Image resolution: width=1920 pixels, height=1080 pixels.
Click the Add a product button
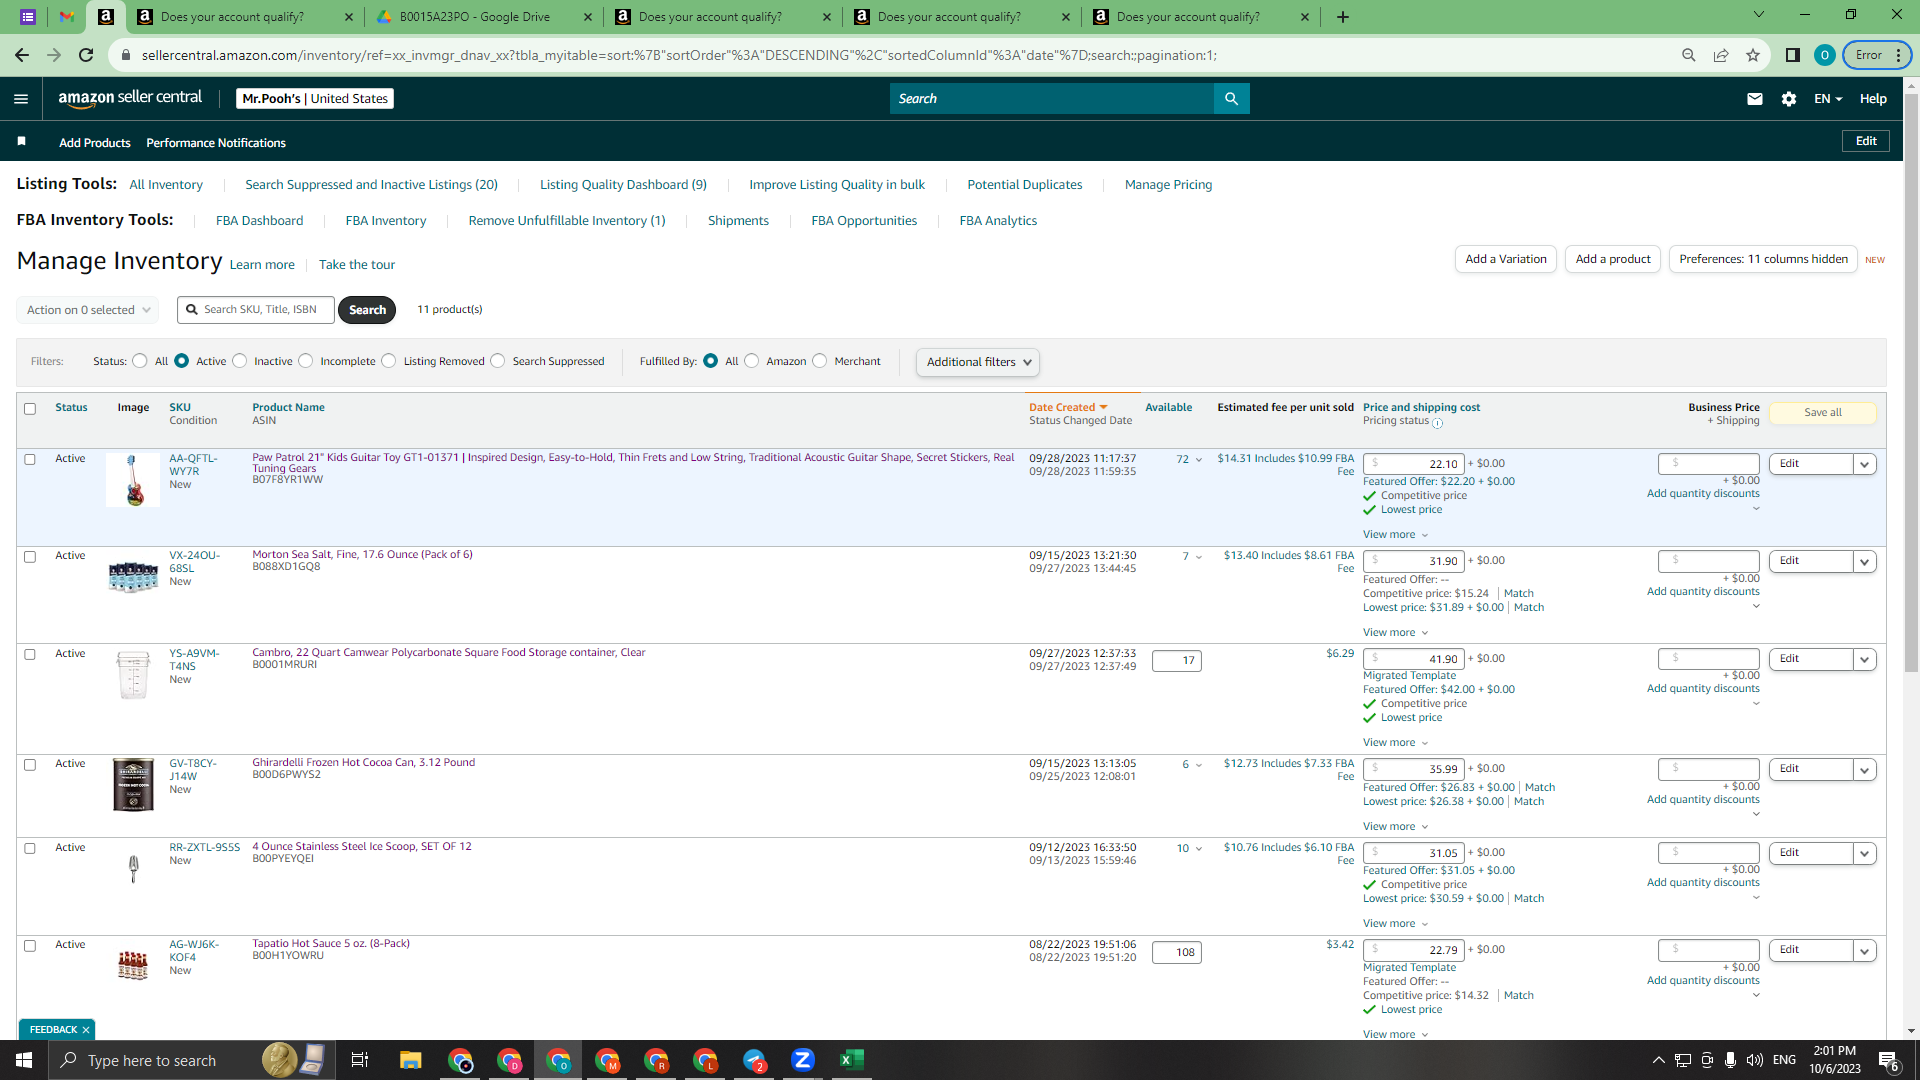click(1613, 259)
